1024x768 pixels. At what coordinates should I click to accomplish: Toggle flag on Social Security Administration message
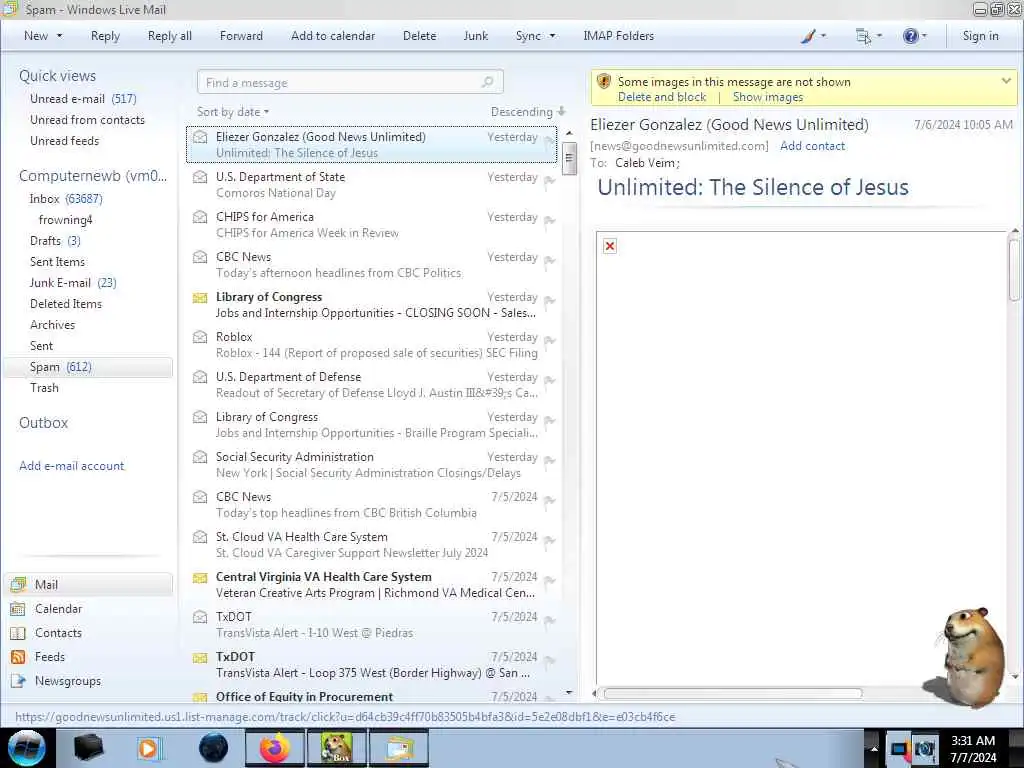click(549, 460)
